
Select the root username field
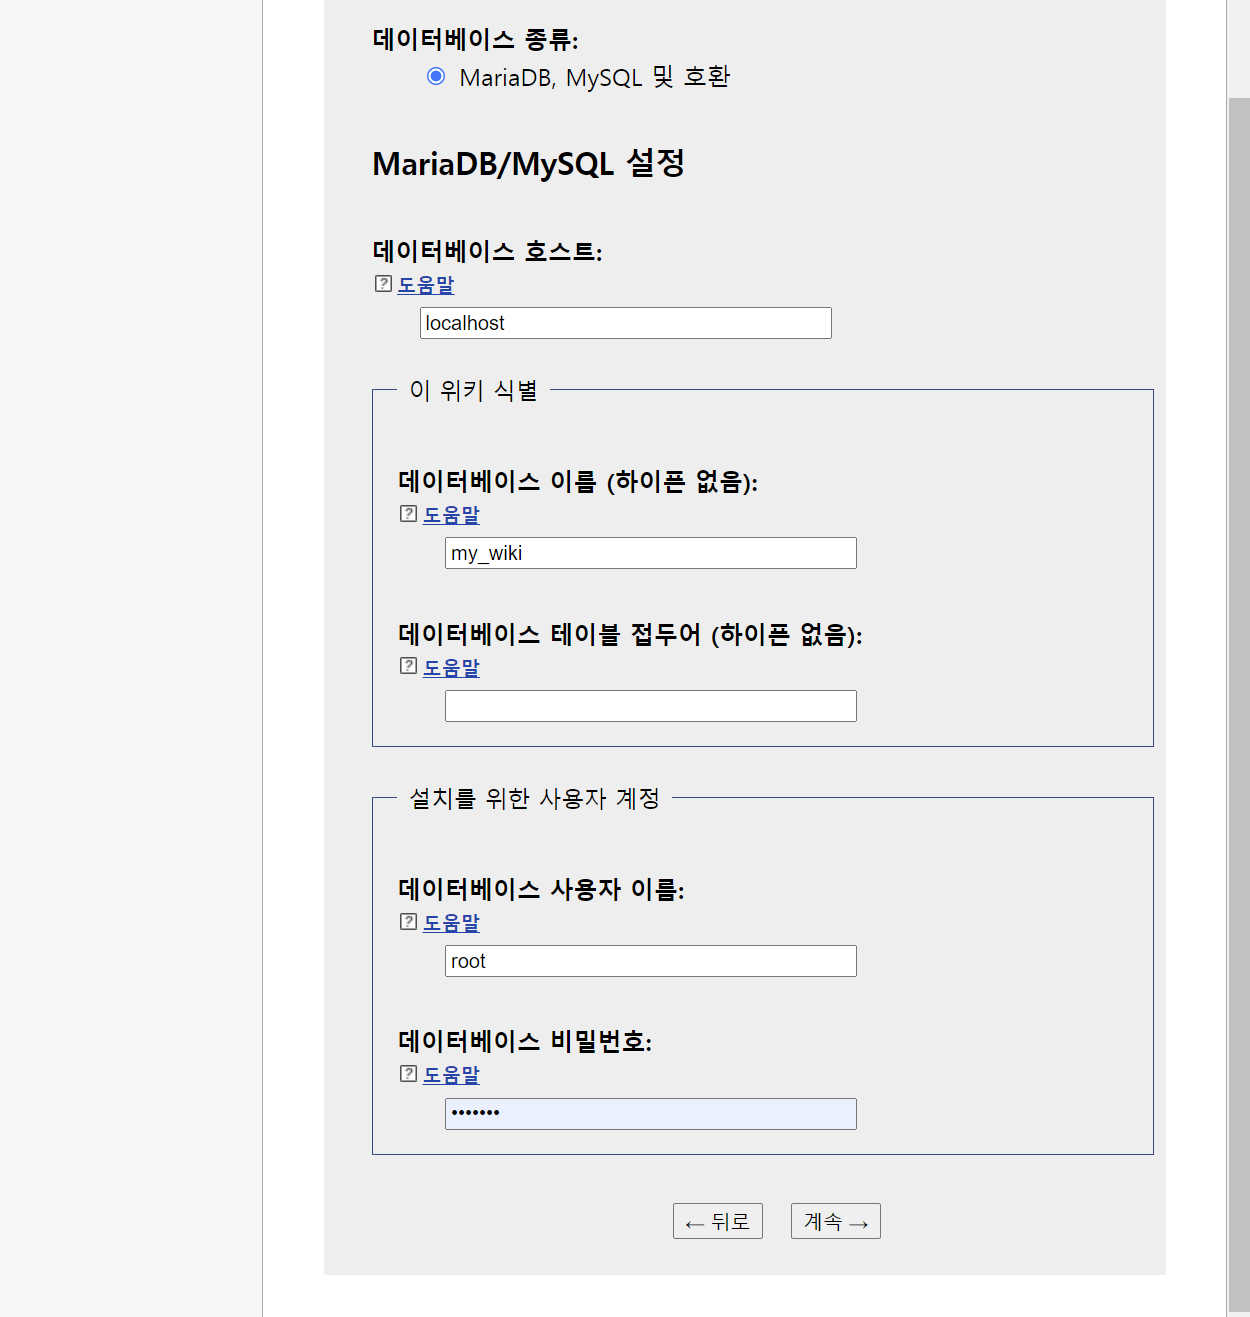click(x=650, y=960)
